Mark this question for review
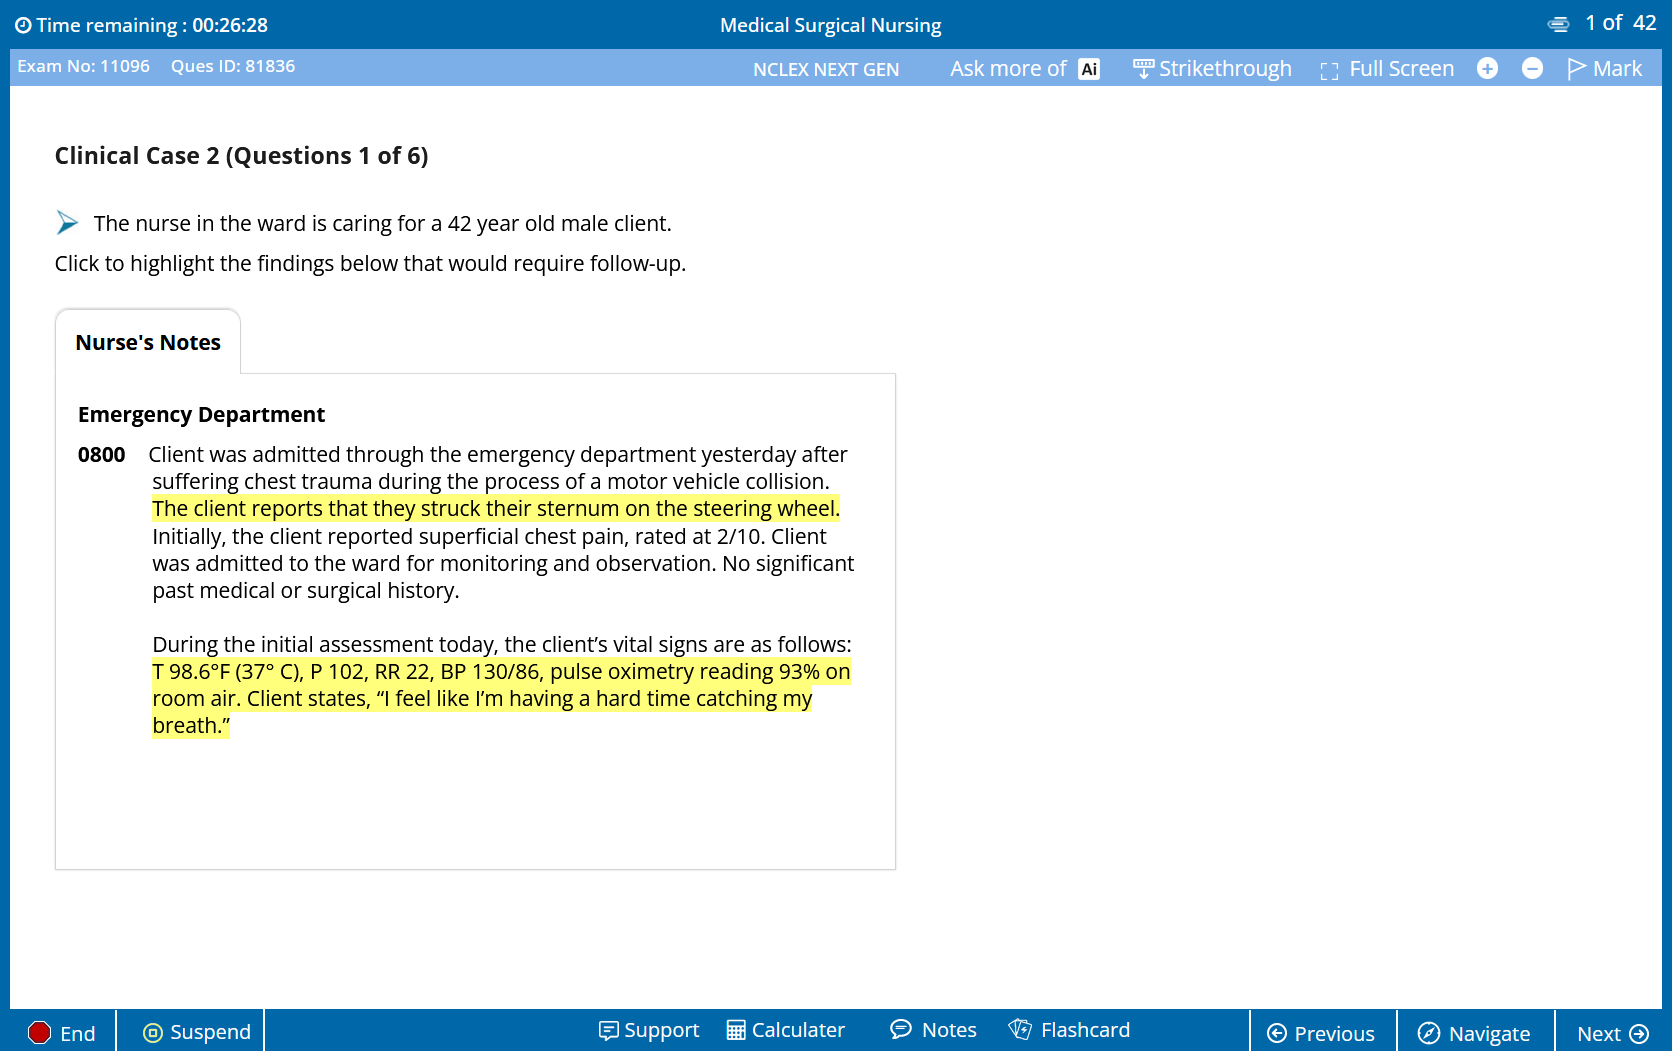Viewport: 1672px width, 1051px height. click(x=1605, y=68)
